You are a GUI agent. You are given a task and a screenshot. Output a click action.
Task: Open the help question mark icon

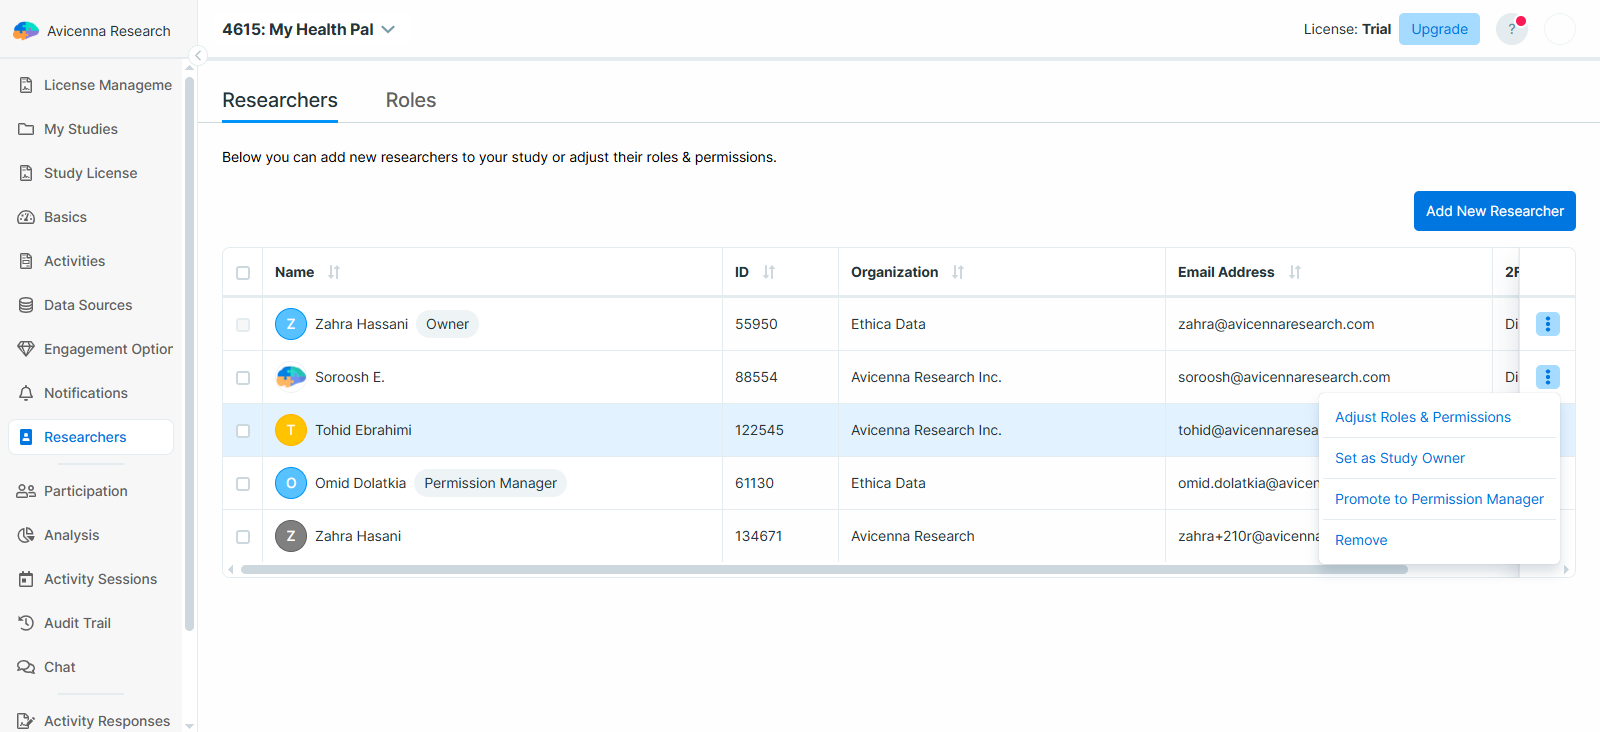(1511, 29)
